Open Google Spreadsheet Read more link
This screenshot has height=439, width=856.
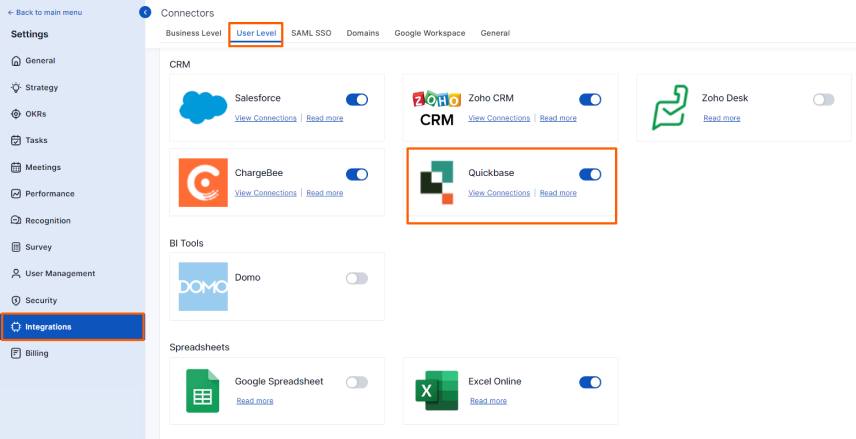point(255,401)
